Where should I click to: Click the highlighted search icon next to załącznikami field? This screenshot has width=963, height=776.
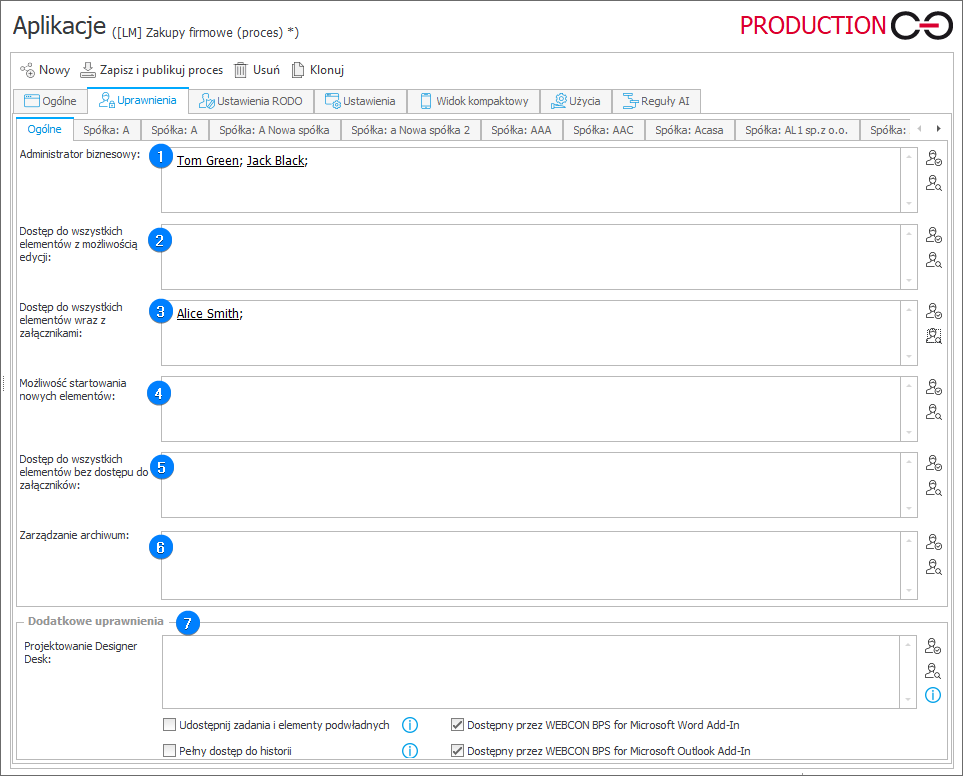[933, 335]
